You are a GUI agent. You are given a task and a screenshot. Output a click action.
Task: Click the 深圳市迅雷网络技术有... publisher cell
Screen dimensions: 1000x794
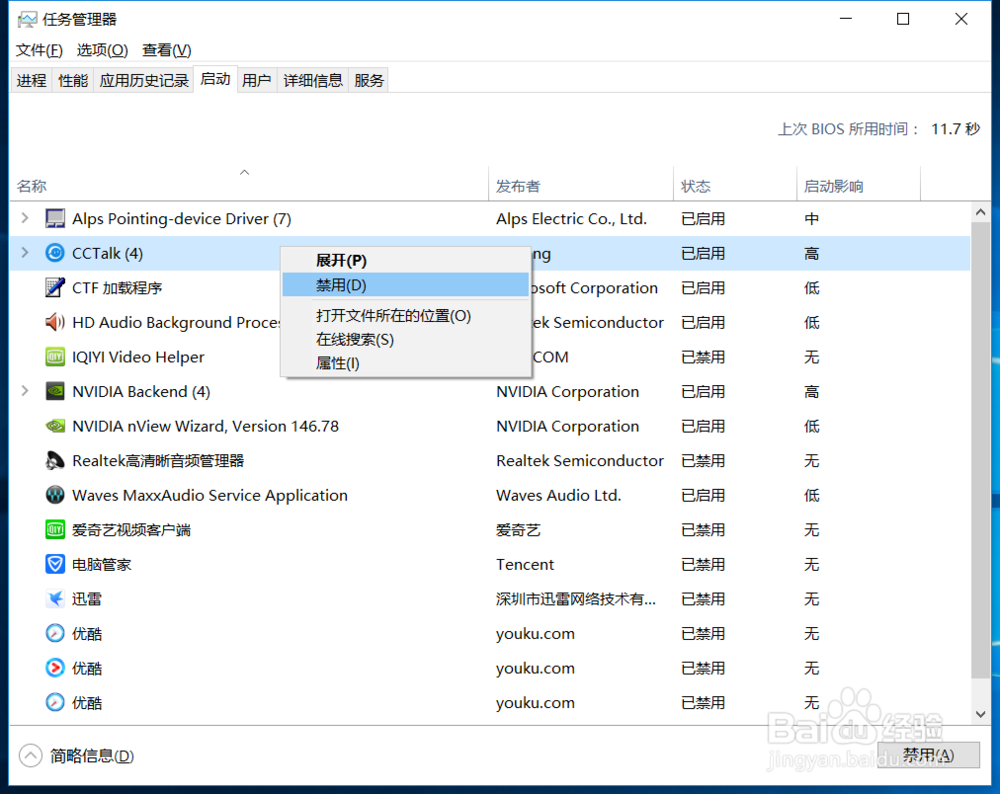point(575,599)
